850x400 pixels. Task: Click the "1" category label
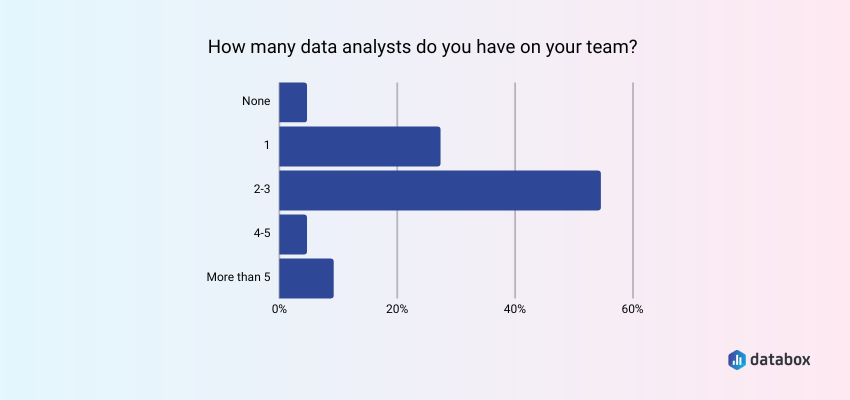pyautogui.click(x=267, y=146)
